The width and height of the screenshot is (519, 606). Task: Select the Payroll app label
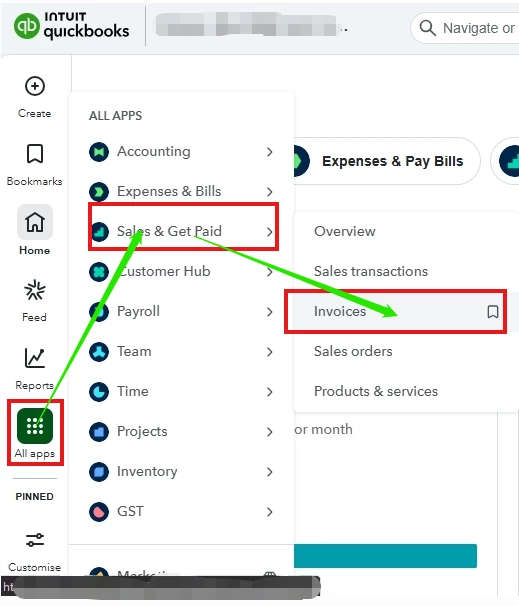tap(138, 312)
